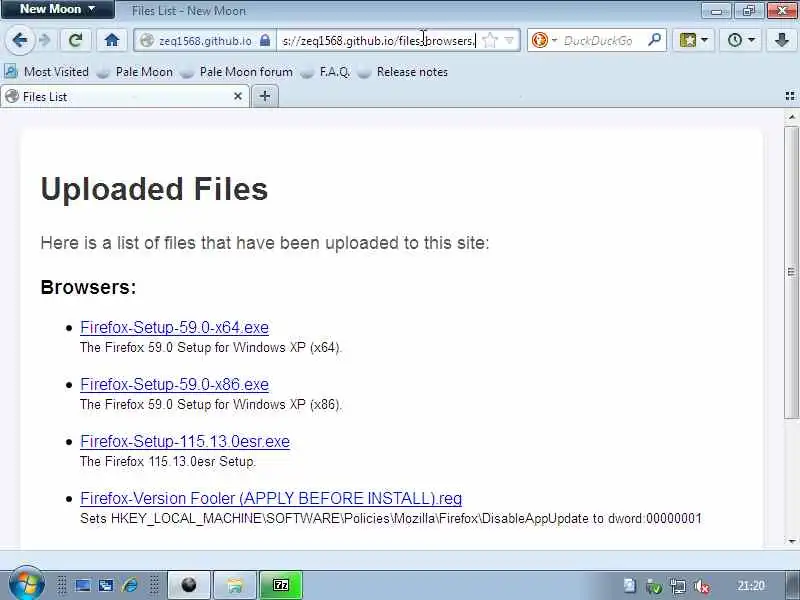
Task: Click the search magnifier icon
Action: [655, 40]
